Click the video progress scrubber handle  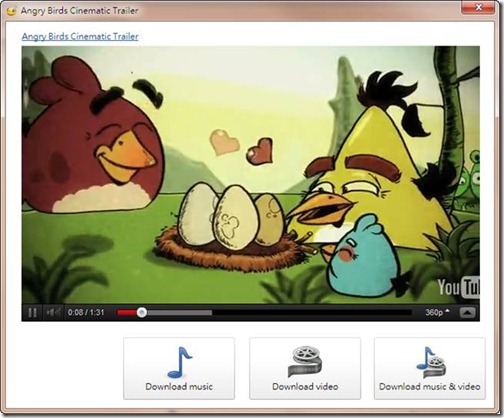pos(142,312)
